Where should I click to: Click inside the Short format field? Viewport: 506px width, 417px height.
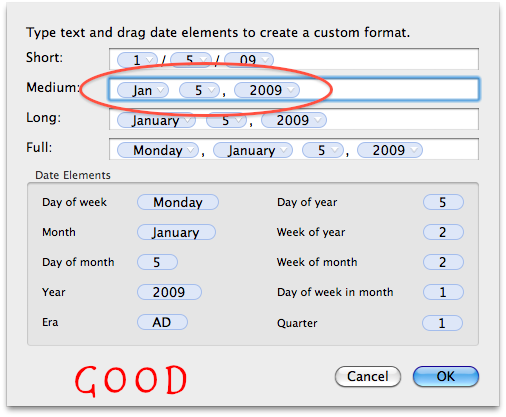tap(294, 59)
